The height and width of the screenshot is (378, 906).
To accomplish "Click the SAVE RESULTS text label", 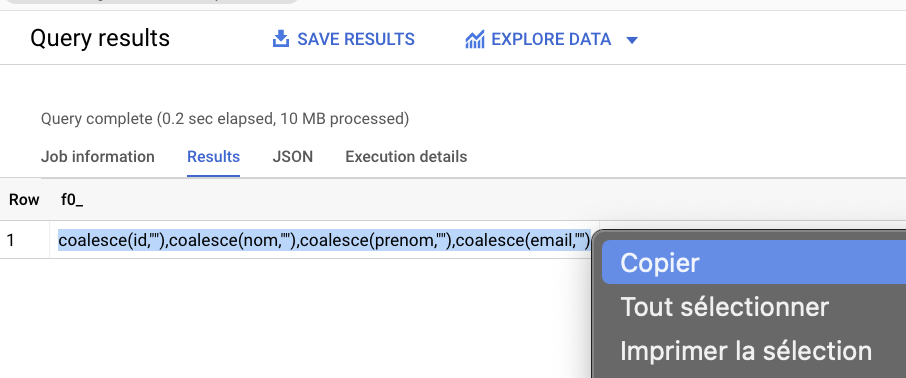I will pos(356,39).
